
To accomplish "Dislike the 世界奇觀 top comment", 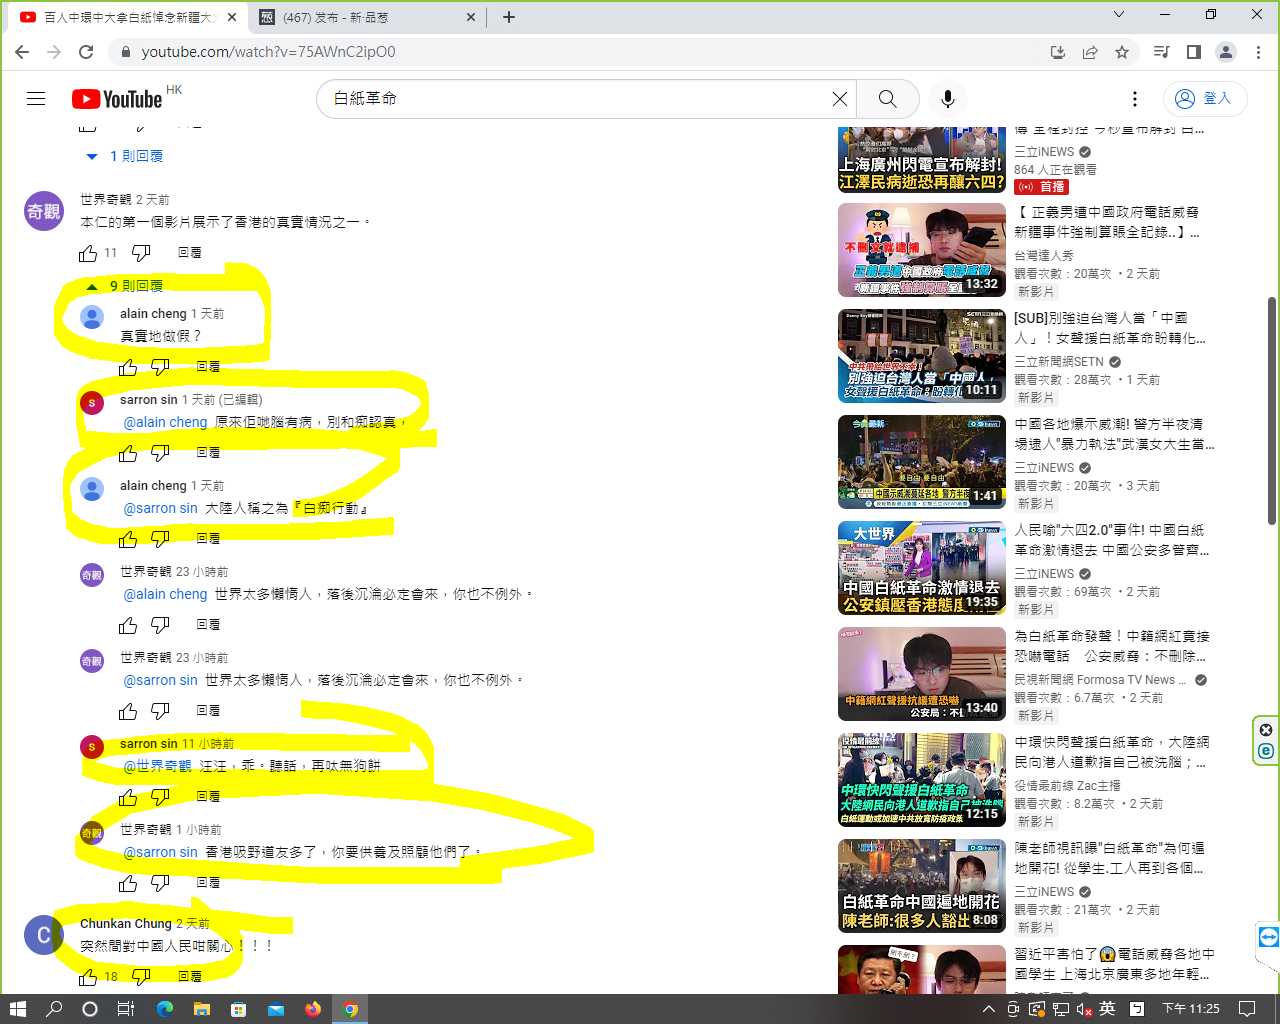I will click(141, 253).
